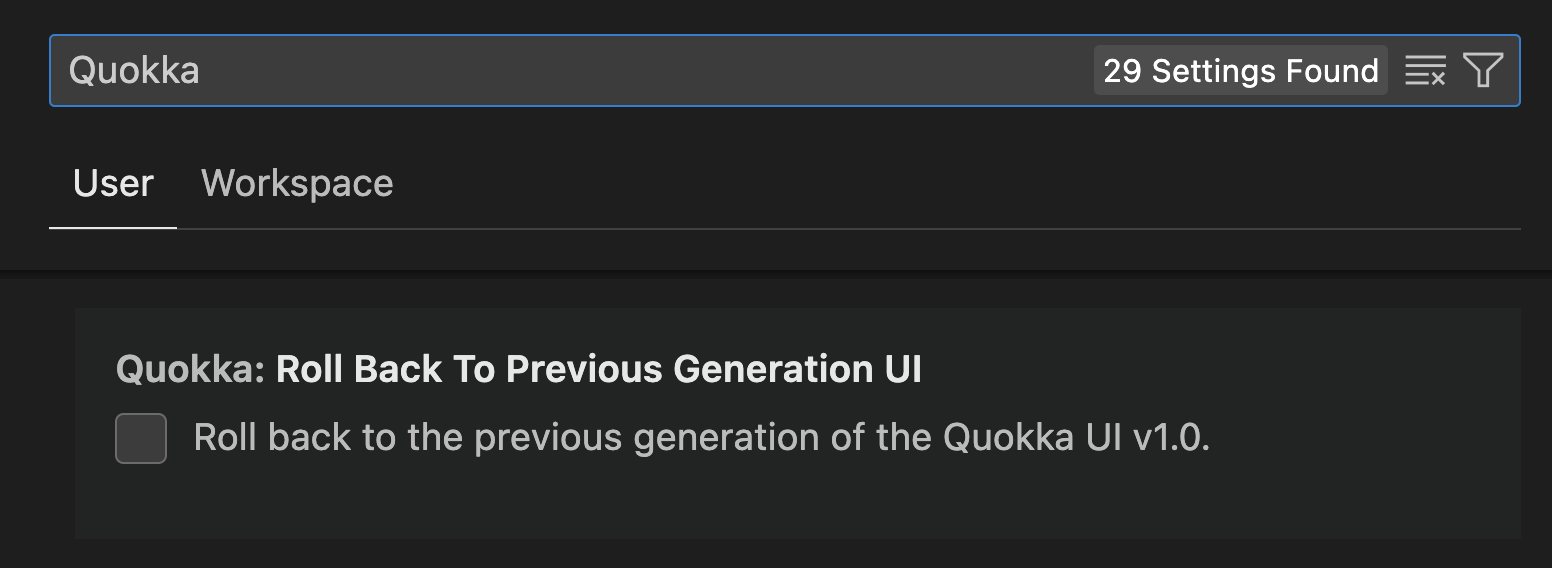The image size is (1552, 568).
Task: Open the settings filter funnel icon
Action: [1483, 71]
